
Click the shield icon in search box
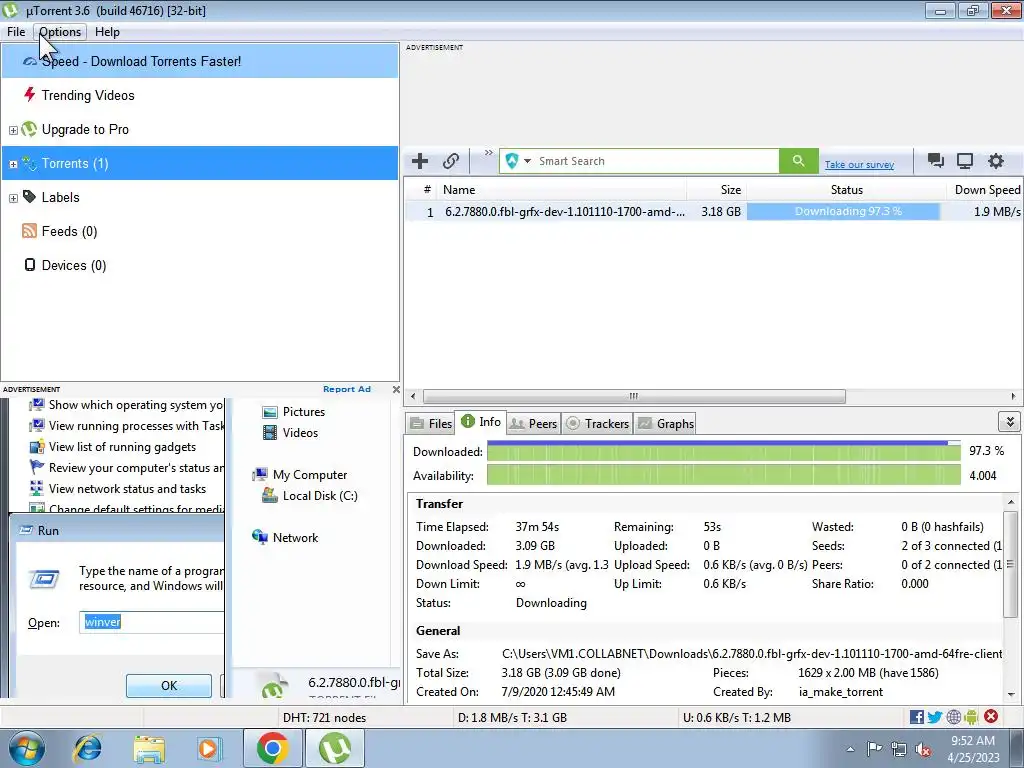512,161
